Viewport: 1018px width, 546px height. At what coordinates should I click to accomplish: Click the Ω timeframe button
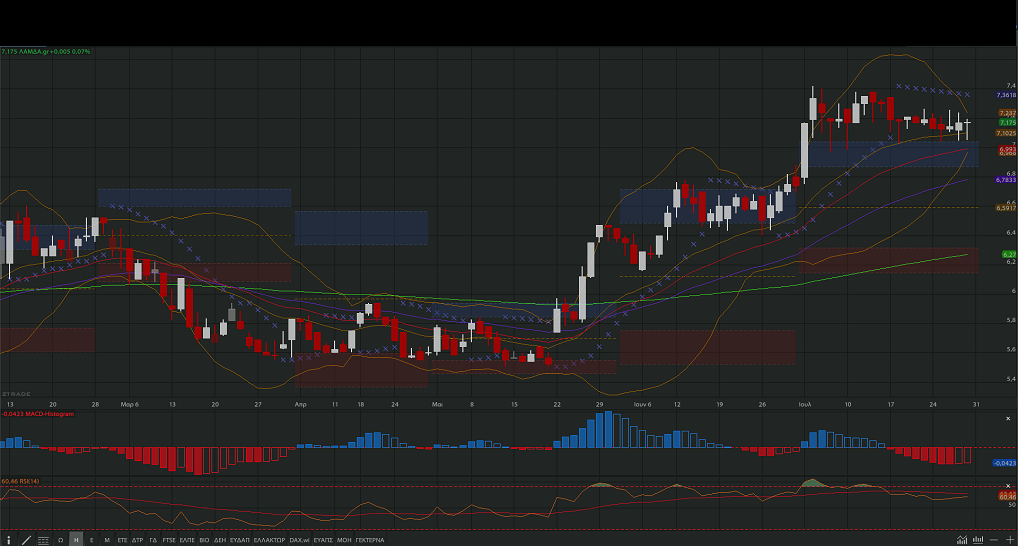coord(60,540)
